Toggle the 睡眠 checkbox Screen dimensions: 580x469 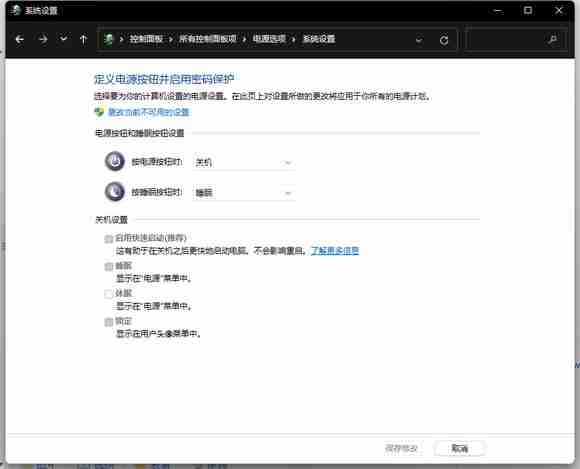pyautogui.click(x=108, y=267)
